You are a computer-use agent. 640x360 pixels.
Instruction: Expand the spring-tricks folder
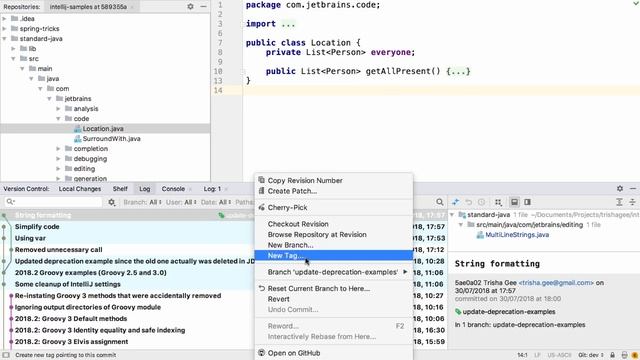(4, 29)
